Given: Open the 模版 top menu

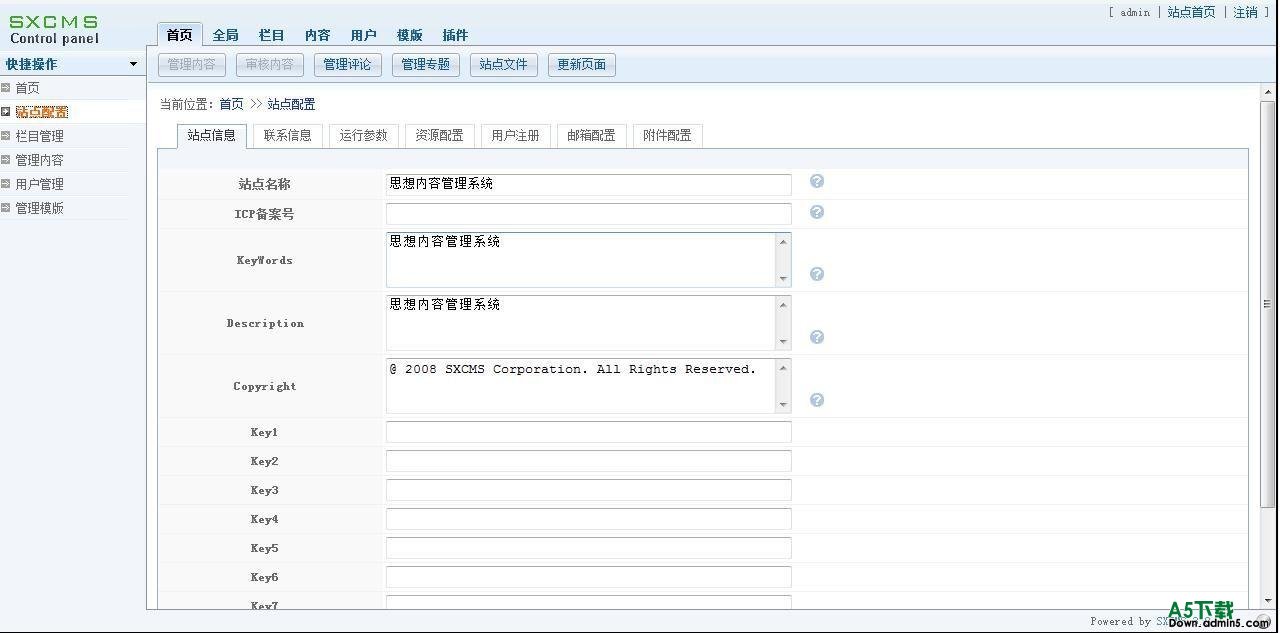Looking at the screenshot, I should point(410,35).
